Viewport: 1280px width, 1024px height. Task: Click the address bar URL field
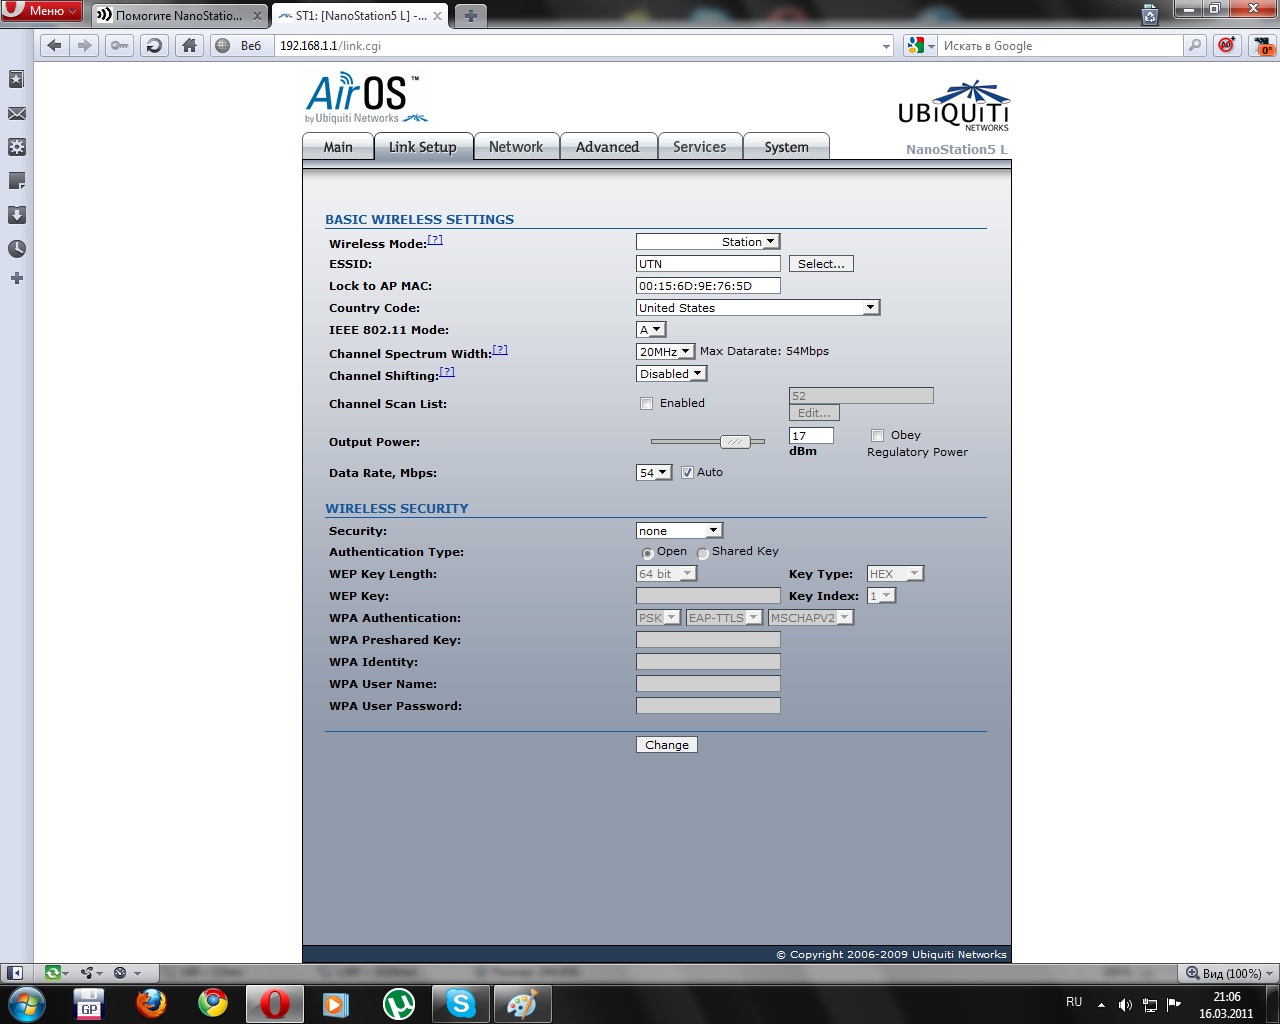point(578,46)
